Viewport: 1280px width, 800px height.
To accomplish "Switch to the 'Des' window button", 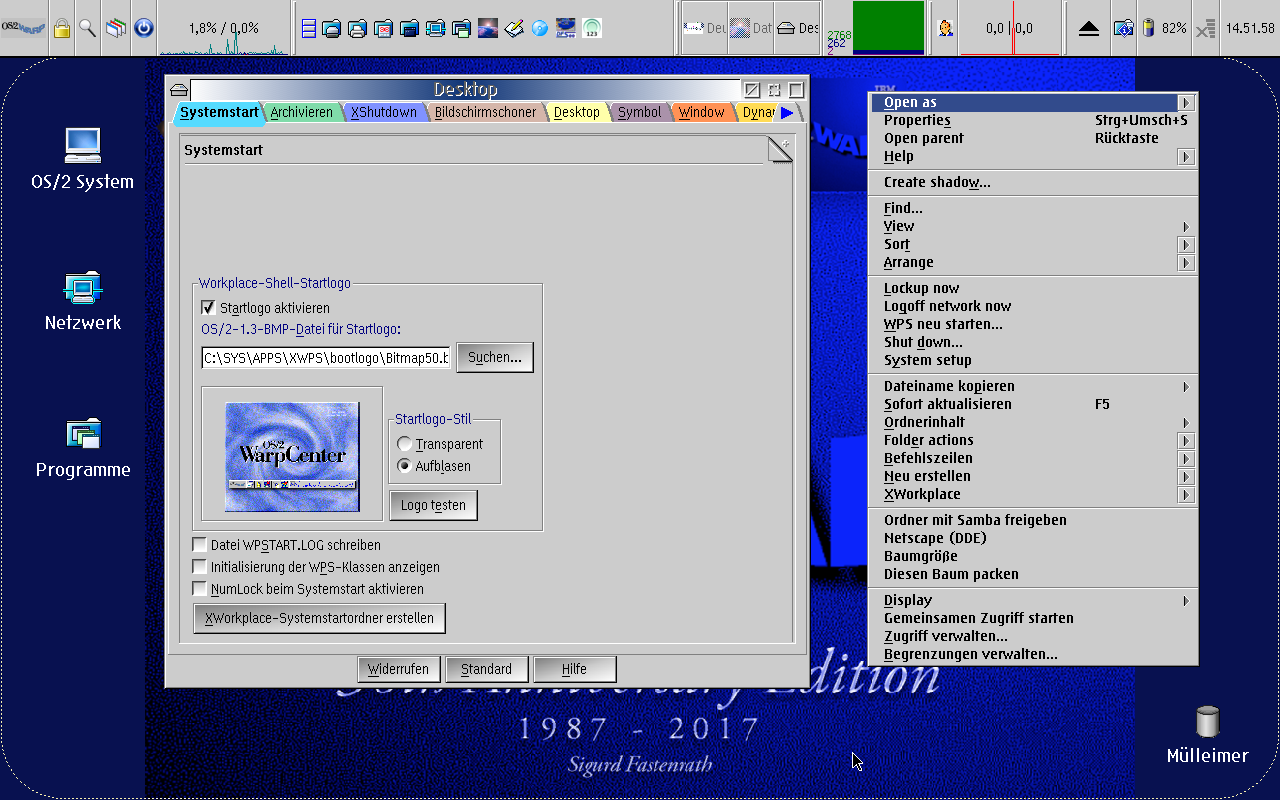I will pyautogui.click(x=798, y=28).
